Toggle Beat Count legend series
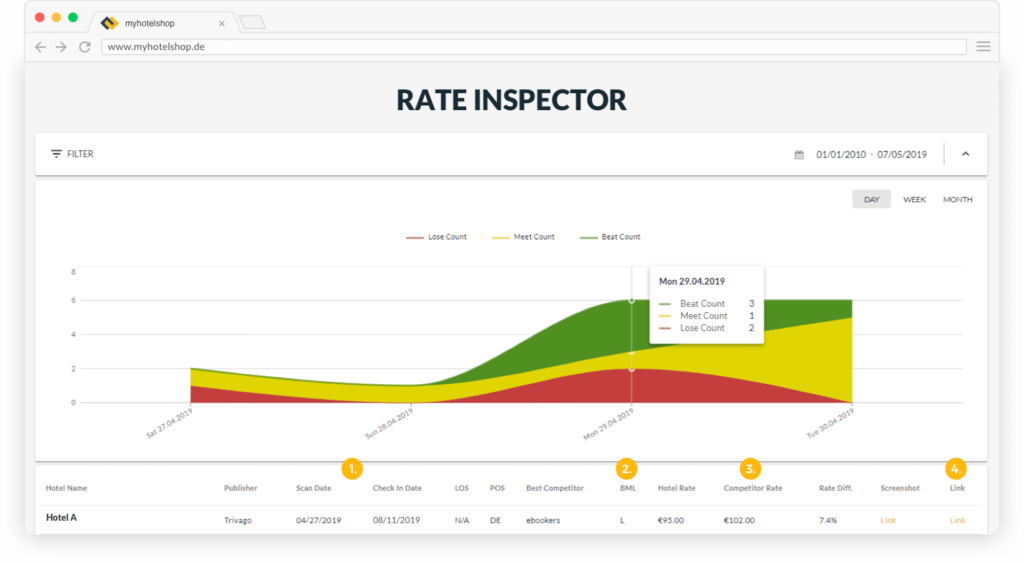This screenshot has height=562, width=1024. pyautogui.click(x=610, y=237)
